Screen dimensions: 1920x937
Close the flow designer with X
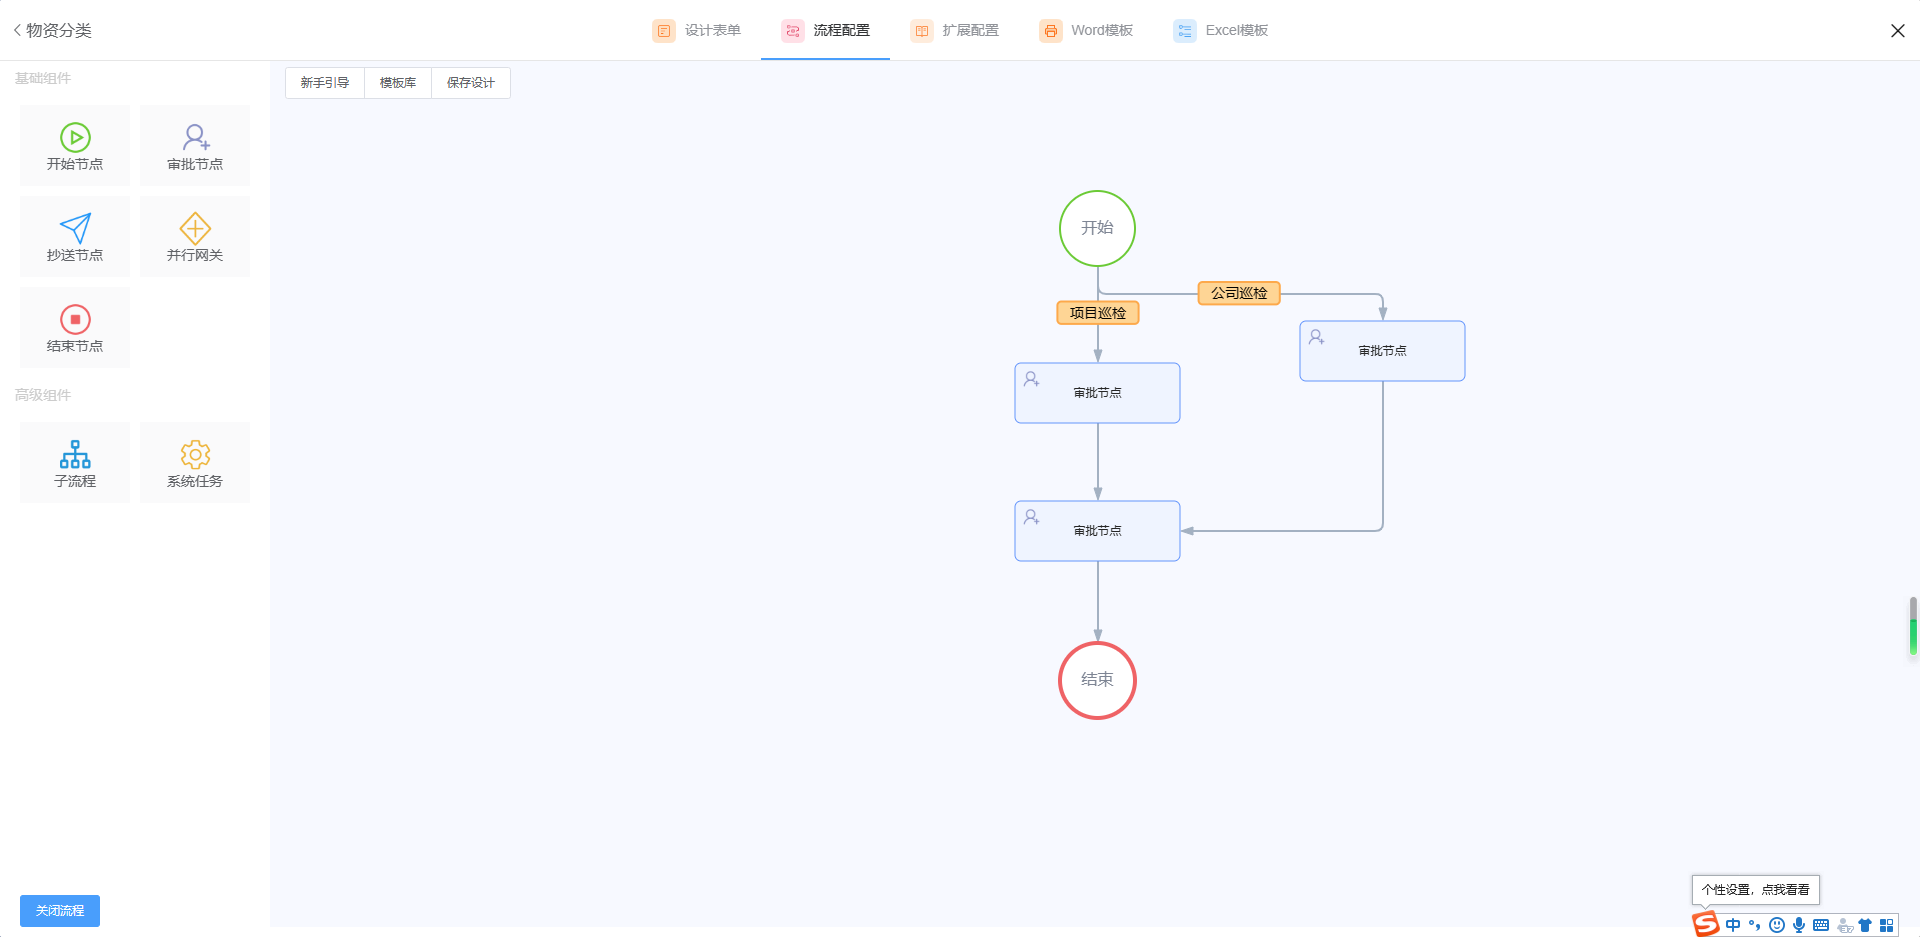click(1897, 31)
